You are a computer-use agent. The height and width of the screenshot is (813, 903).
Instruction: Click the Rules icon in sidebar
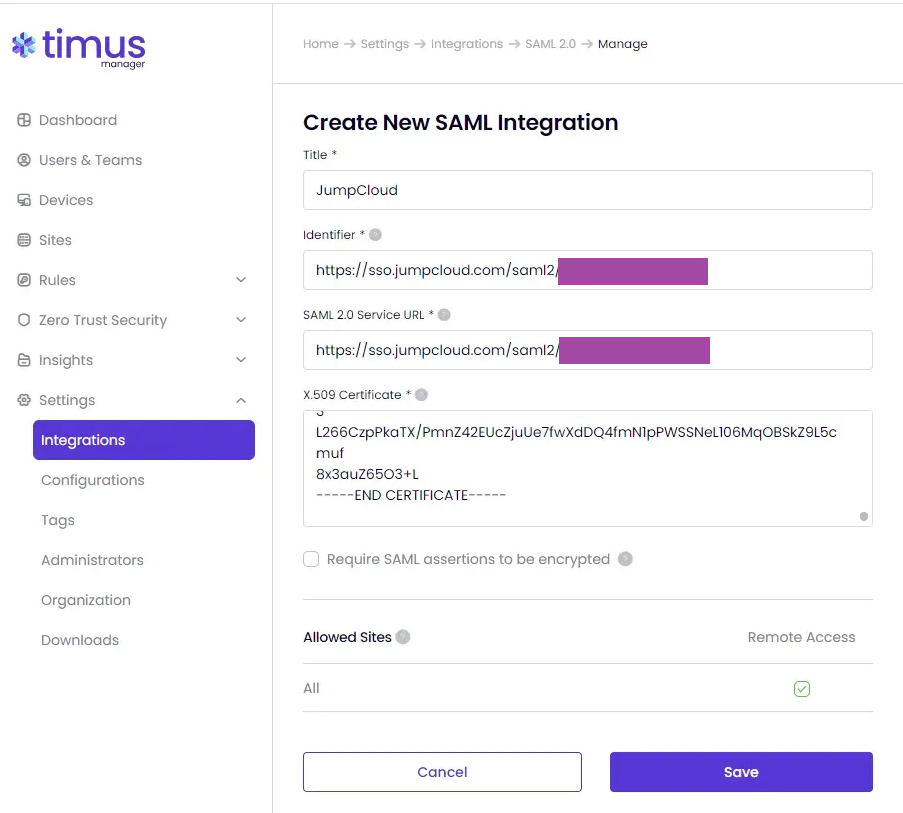(x=24, y=280)
